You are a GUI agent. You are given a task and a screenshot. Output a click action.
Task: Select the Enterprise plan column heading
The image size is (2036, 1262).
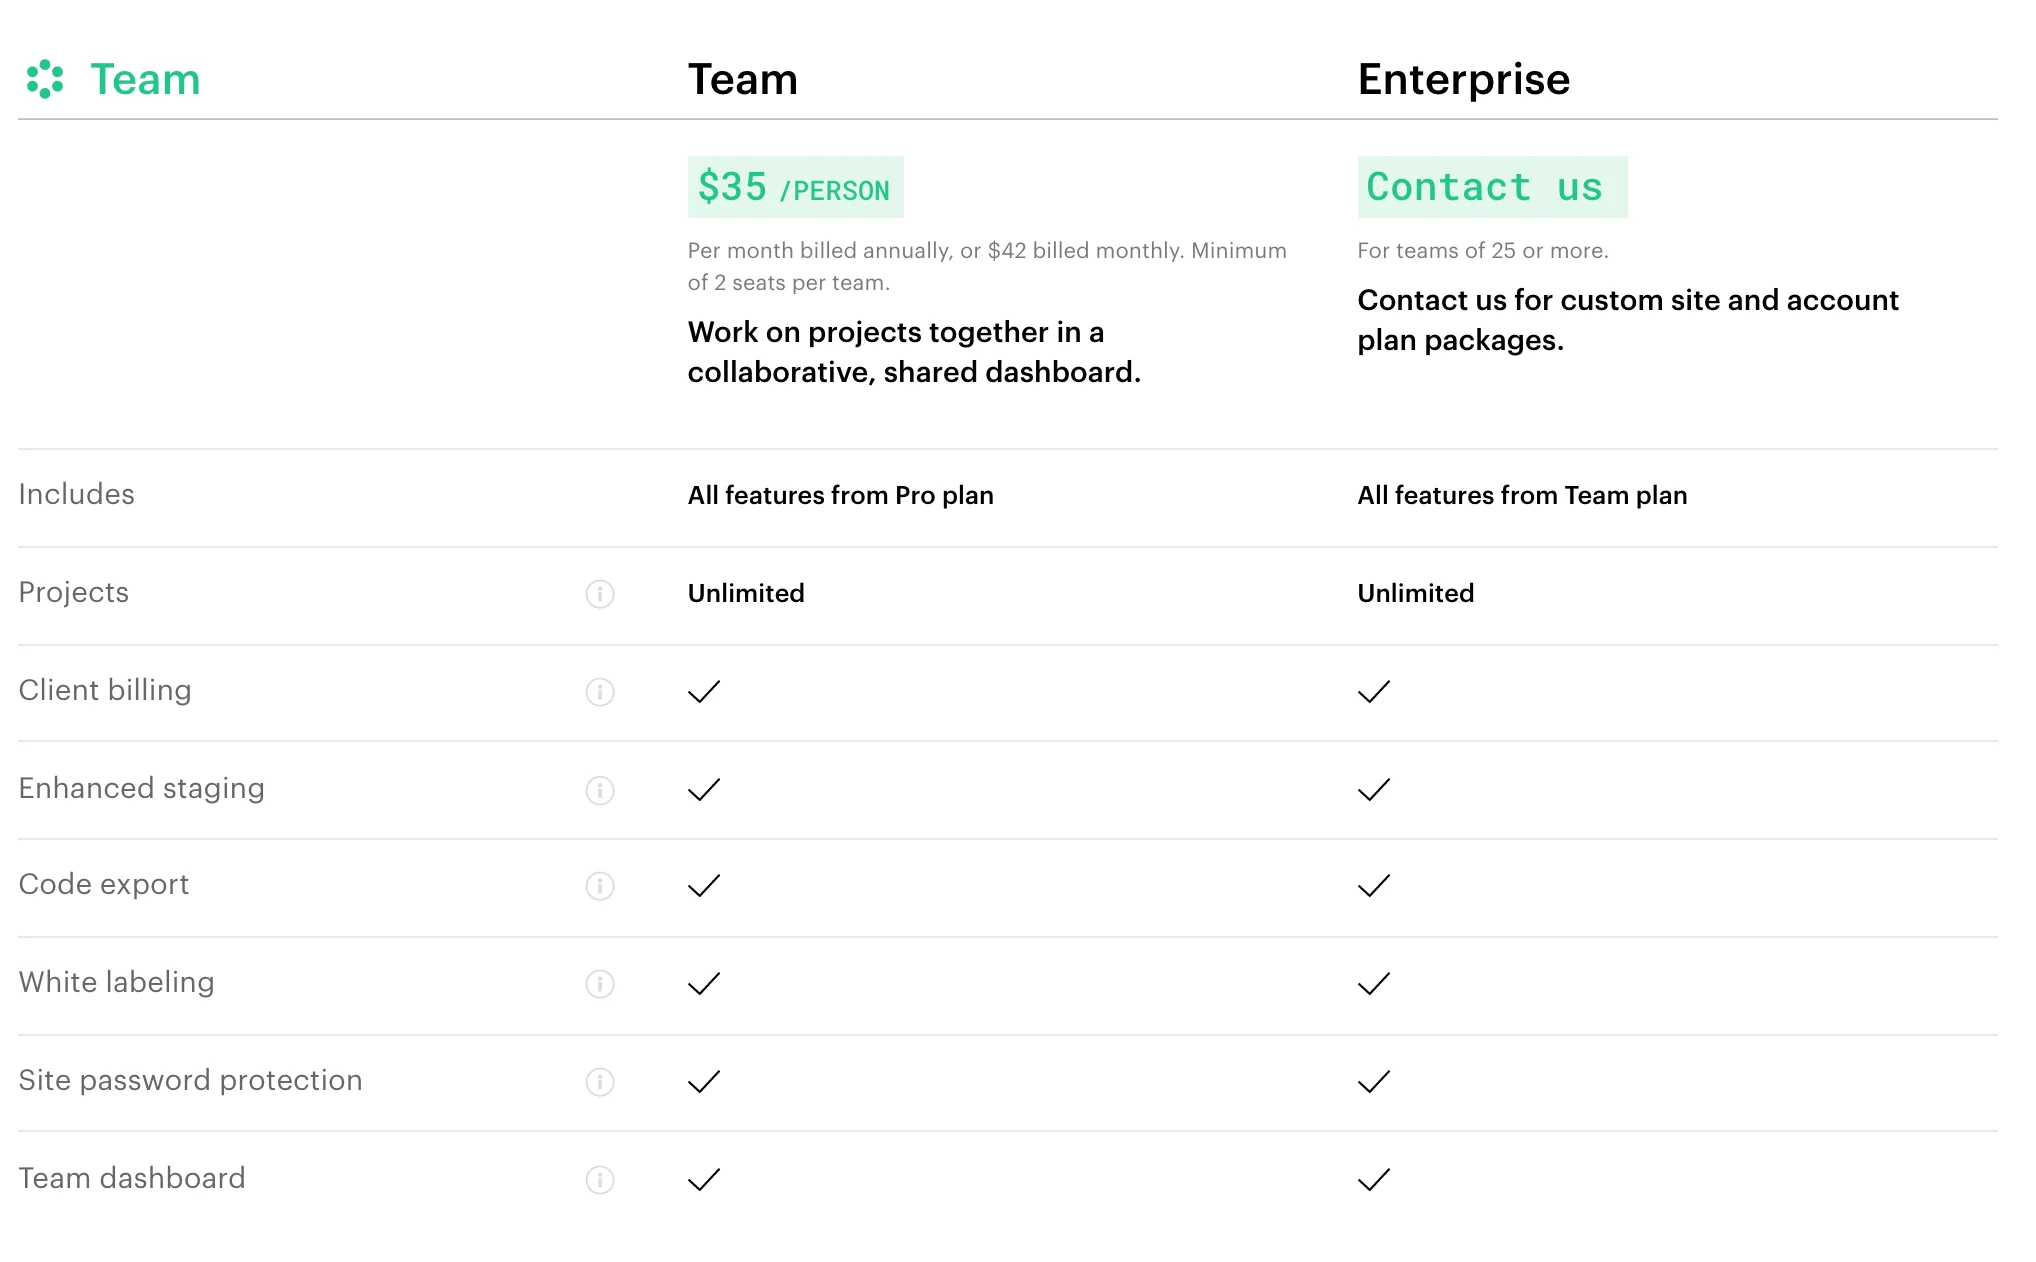(1463, 79)
